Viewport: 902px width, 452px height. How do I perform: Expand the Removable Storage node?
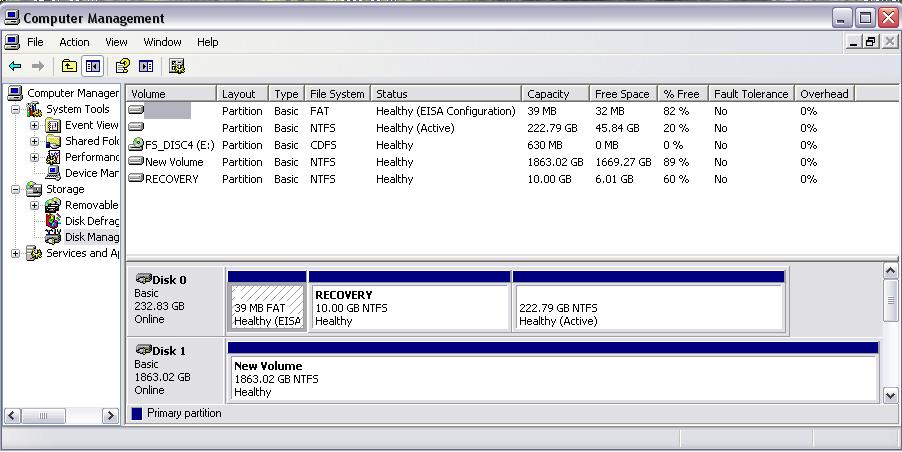[x=35, y=205]
